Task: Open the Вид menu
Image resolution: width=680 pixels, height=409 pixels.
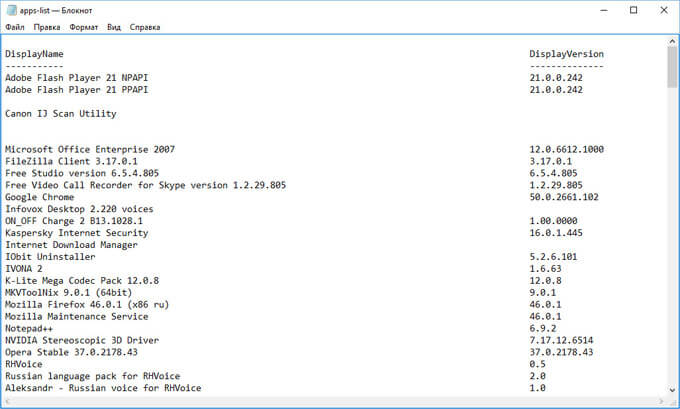Action: (x=115, y=28)
